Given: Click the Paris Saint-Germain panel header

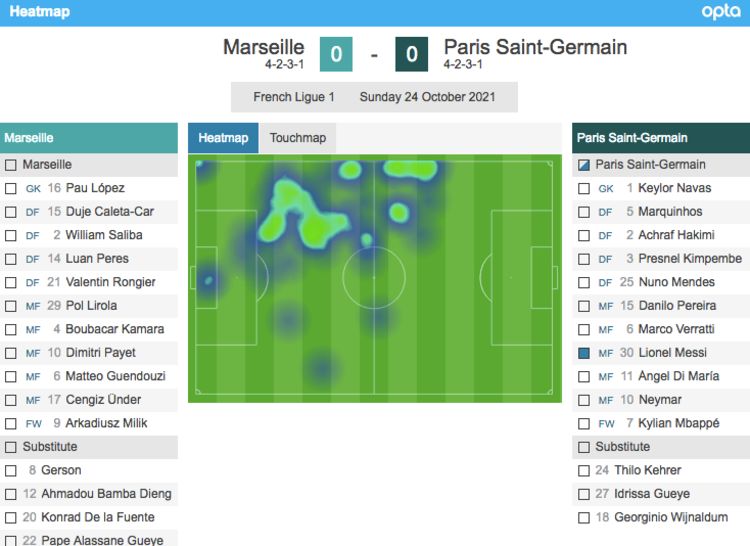Looking at the screenshot, I should coord(660,138).
